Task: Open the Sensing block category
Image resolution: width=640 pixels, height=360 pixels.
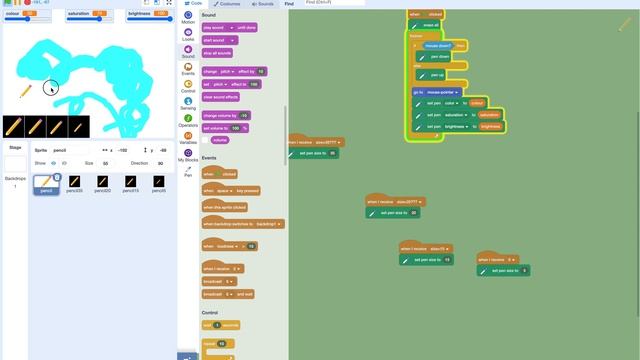Action: [x=188, y=104]
